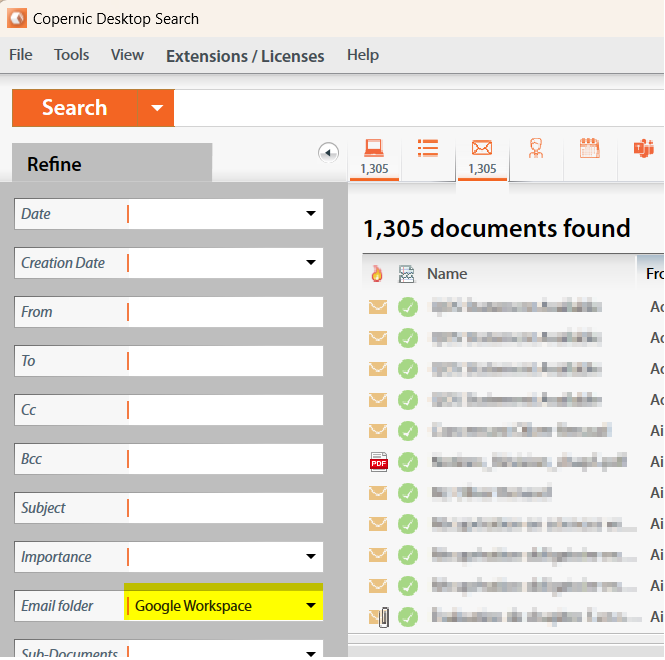The width and height of the screenshot is (665, 660).
Task: Open the Calendar category icon
Action: tap(589, 149)
